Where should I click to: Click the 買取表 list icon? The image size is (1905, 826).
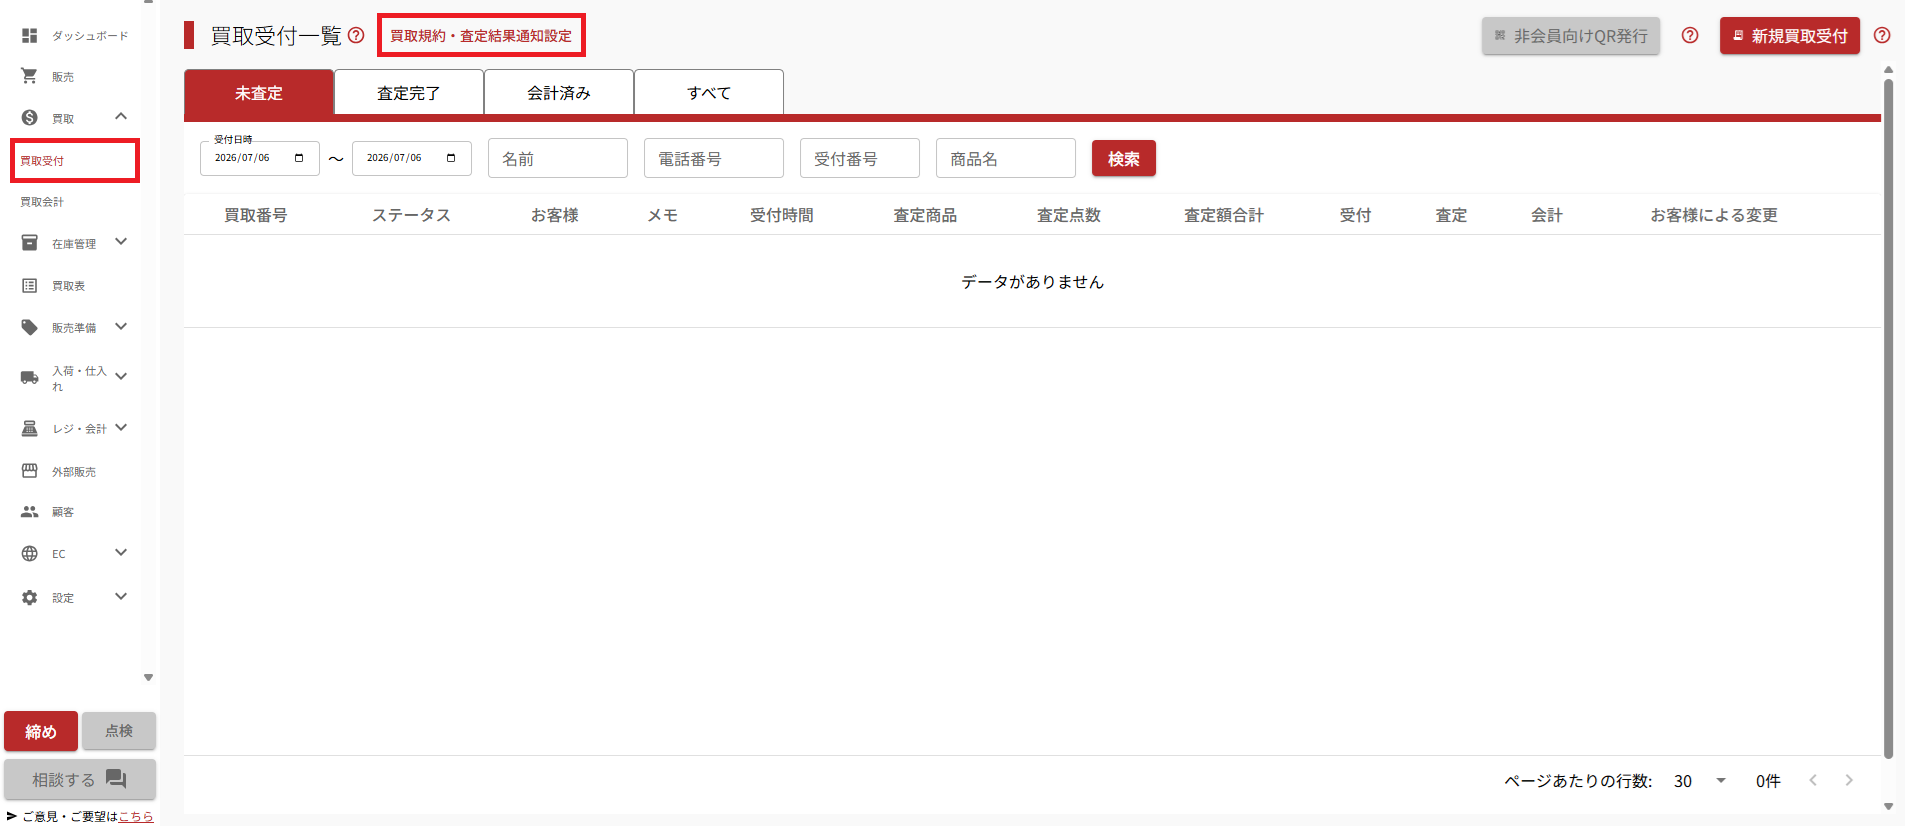[30, 286]
